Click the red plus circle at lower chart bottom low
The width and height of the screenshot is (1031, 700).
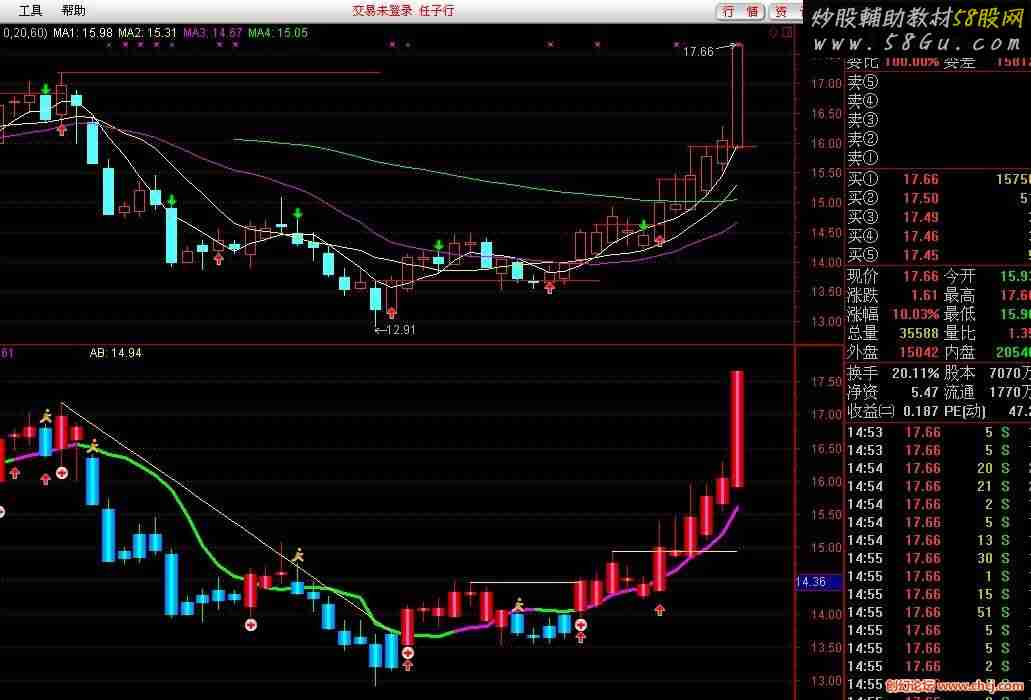click(x=408, y=653)
